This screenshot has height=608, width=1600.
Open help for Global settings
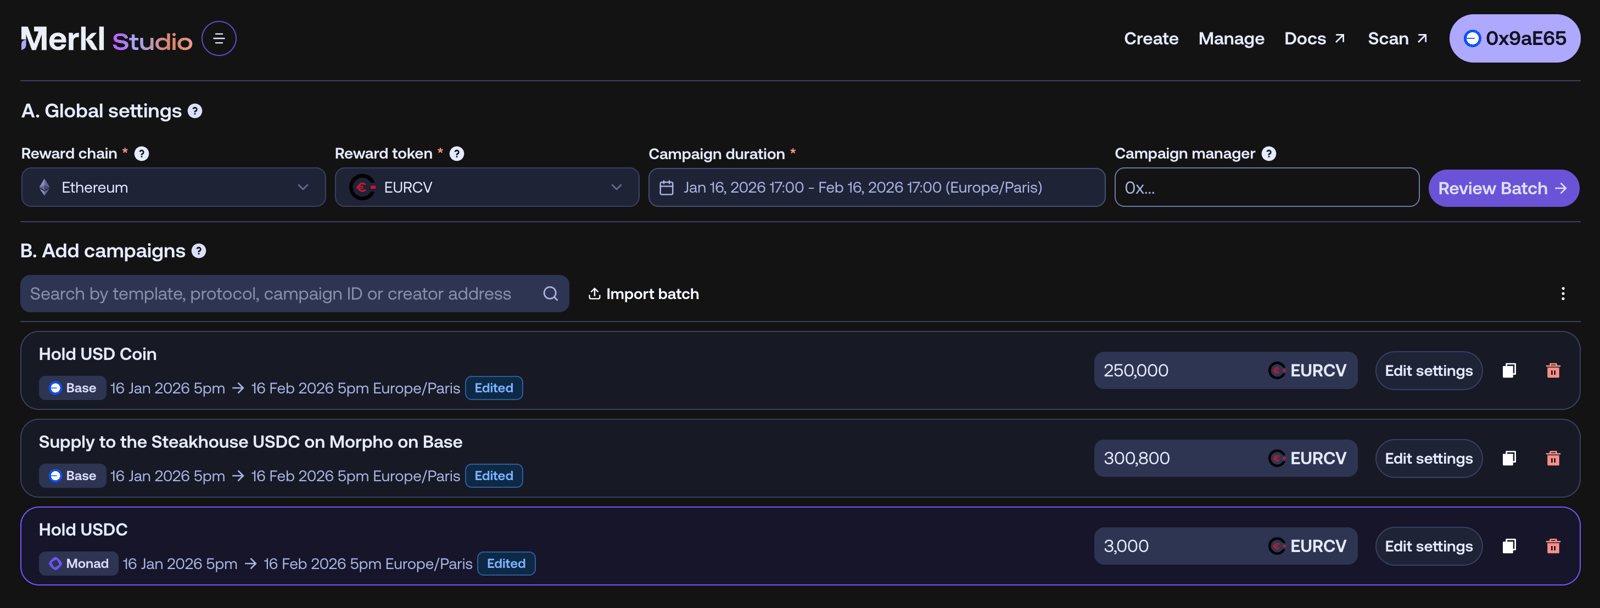click(195, 111)
